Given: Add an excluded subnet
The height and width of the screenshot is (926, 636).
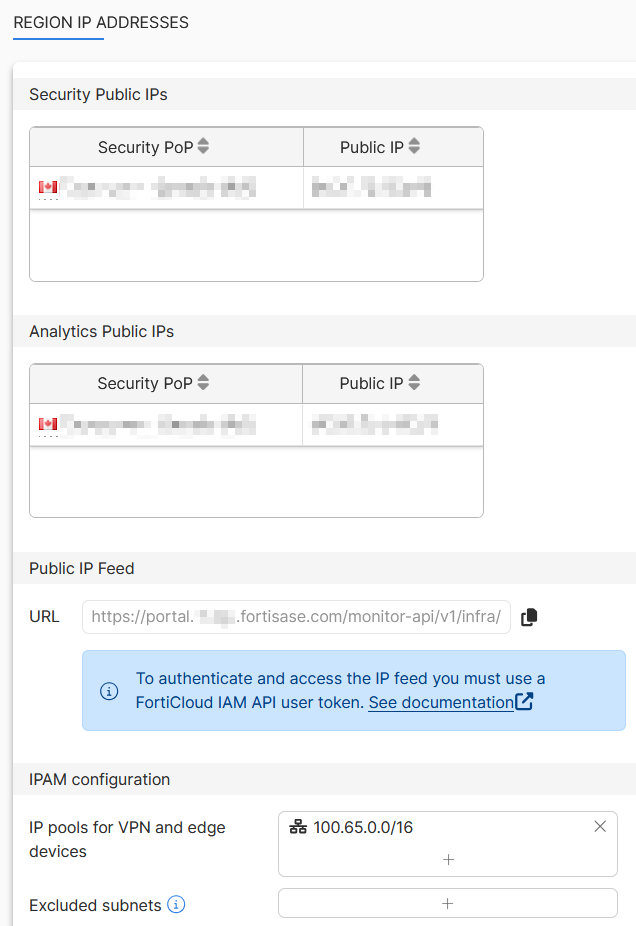Looking at the screenshot, I should pos(448,905).
